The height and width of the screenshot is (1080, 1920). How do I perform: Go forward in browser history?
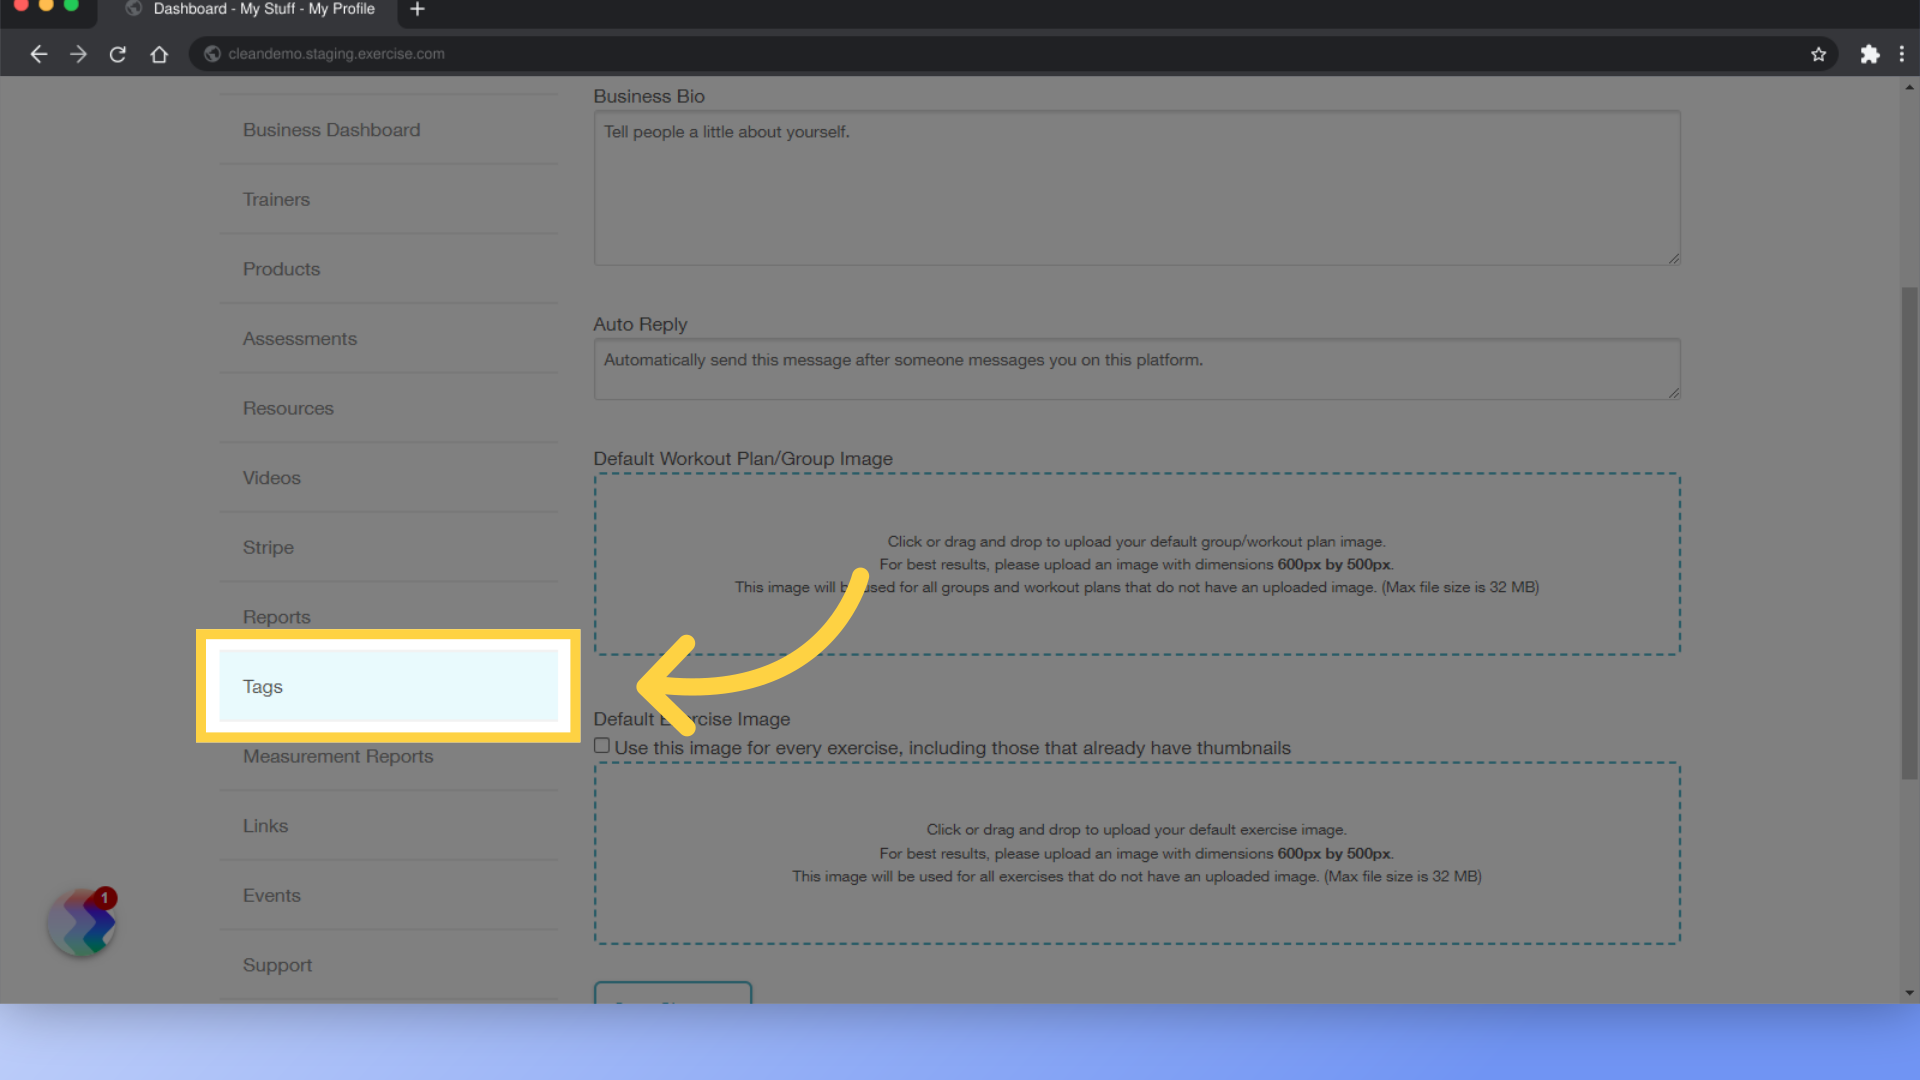pyautogui.click(x=78, y=54)
